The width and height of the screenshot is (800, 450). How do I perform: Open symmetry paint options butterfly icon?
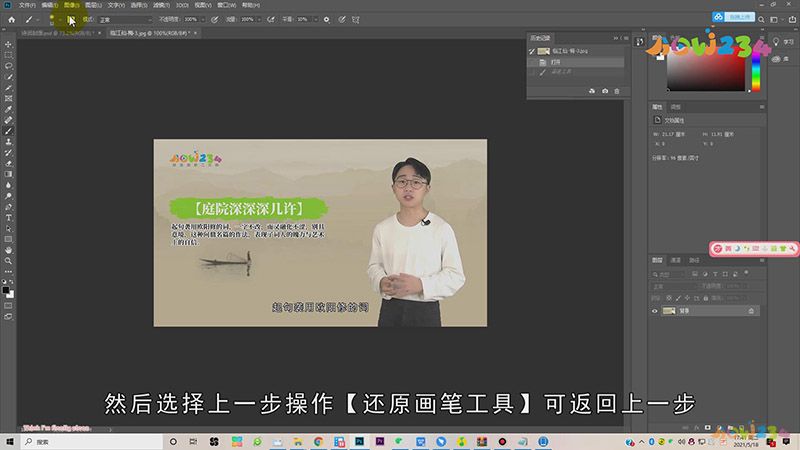tap(356, 19)
